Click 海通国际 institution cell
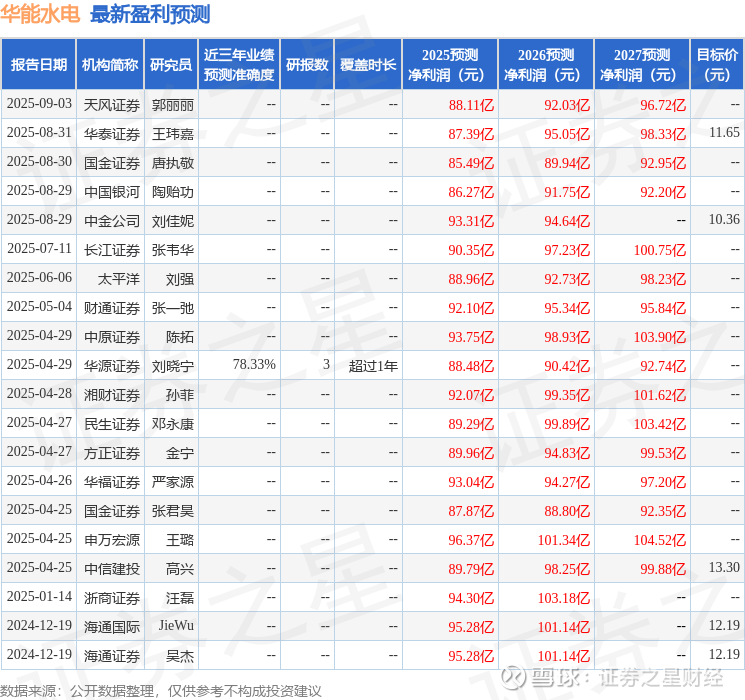 pyautogui.click(x=112, y=627)
